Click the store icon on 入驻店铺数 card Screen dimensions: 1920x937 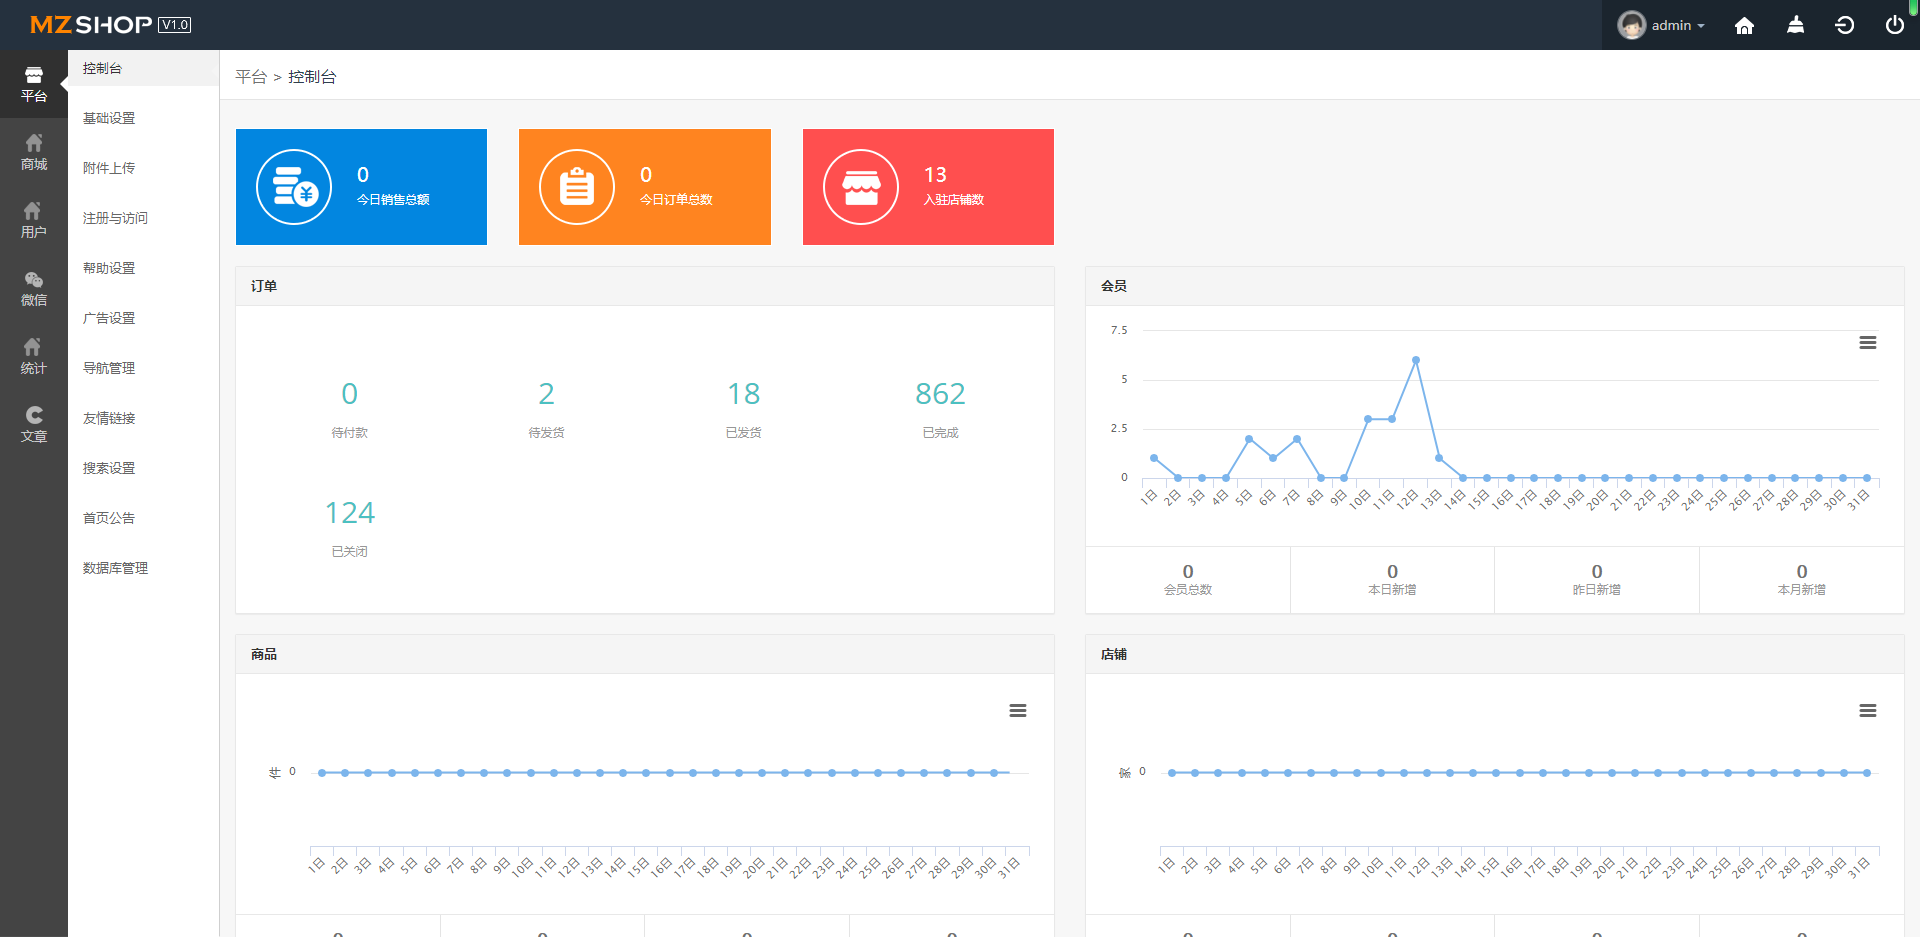click(x=861, y=187)
